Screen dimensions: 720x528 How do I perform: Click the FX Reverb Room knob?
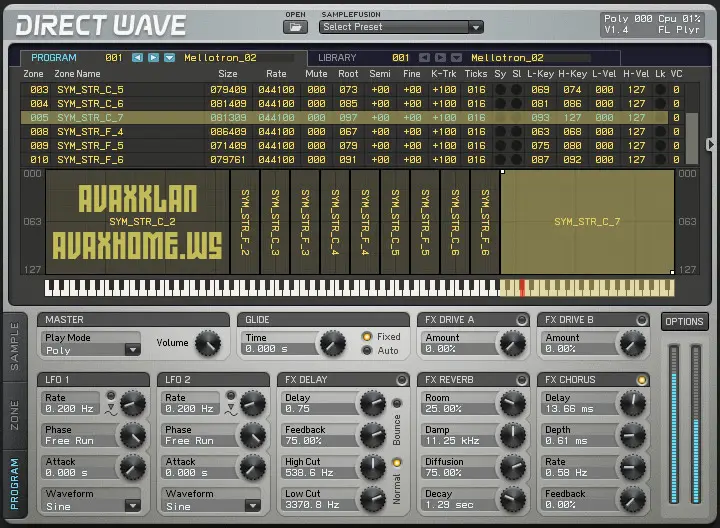pos(513,403)
